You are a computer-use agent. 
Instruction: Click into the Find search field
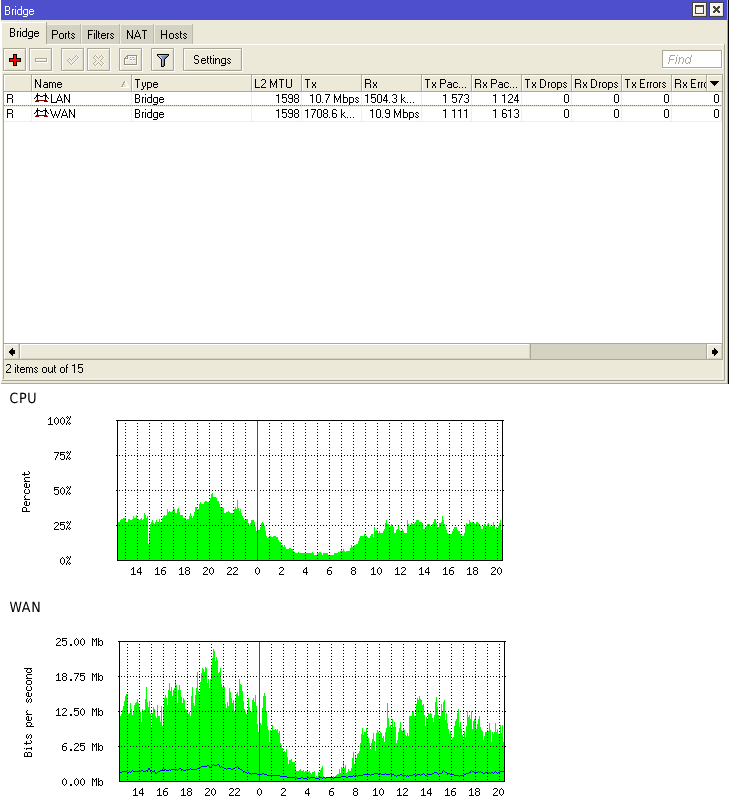(691, 59)
